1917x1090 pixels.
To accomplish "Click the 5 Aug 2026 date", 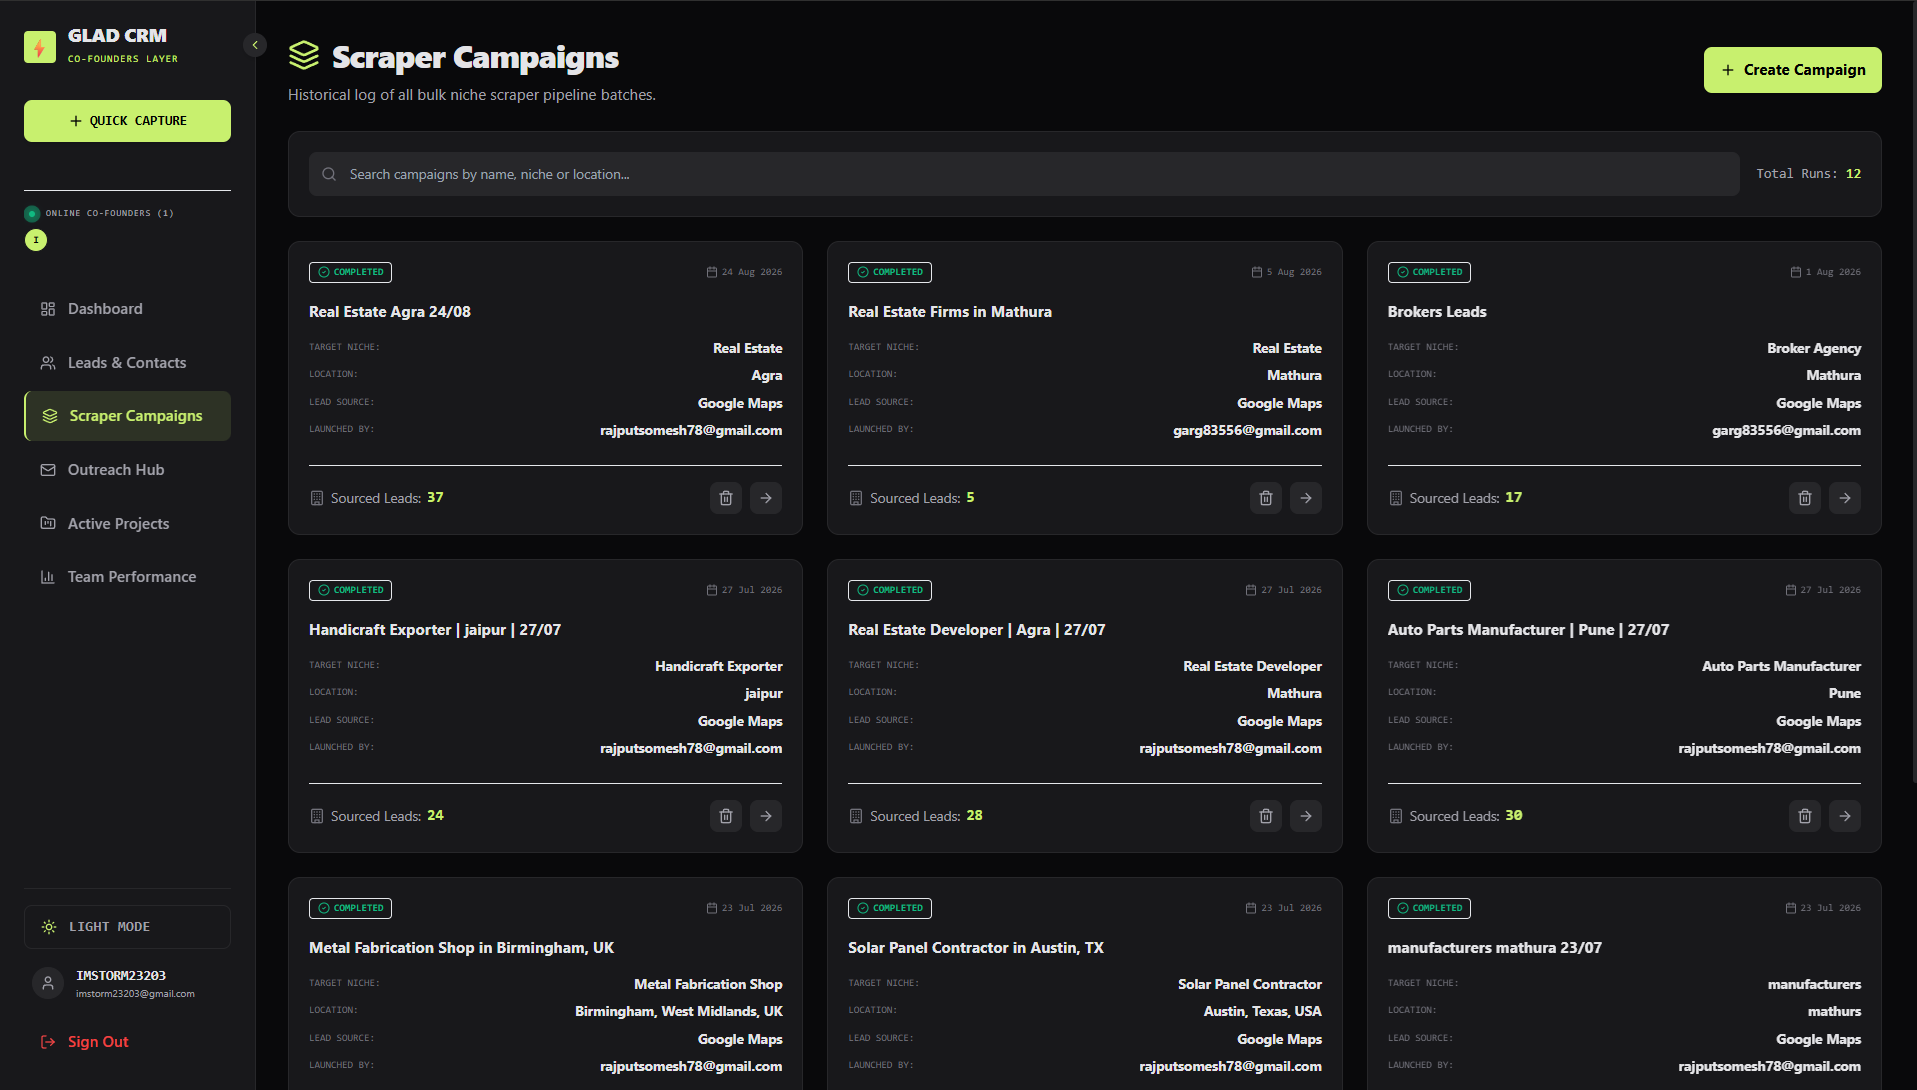I will (x=1287, y=272).
